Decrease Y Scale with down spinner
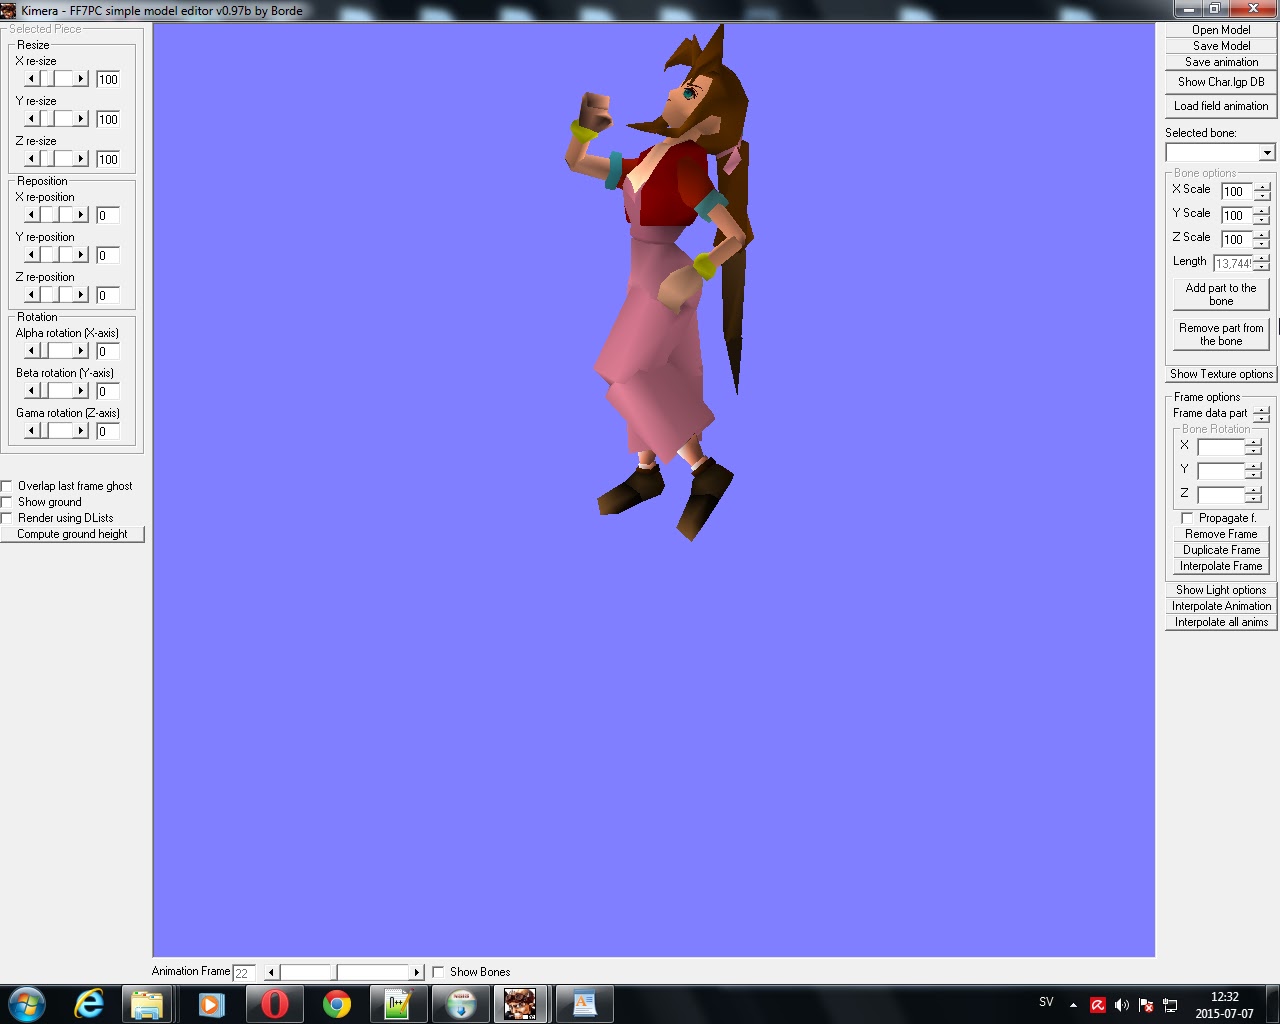 (1262, 219)
